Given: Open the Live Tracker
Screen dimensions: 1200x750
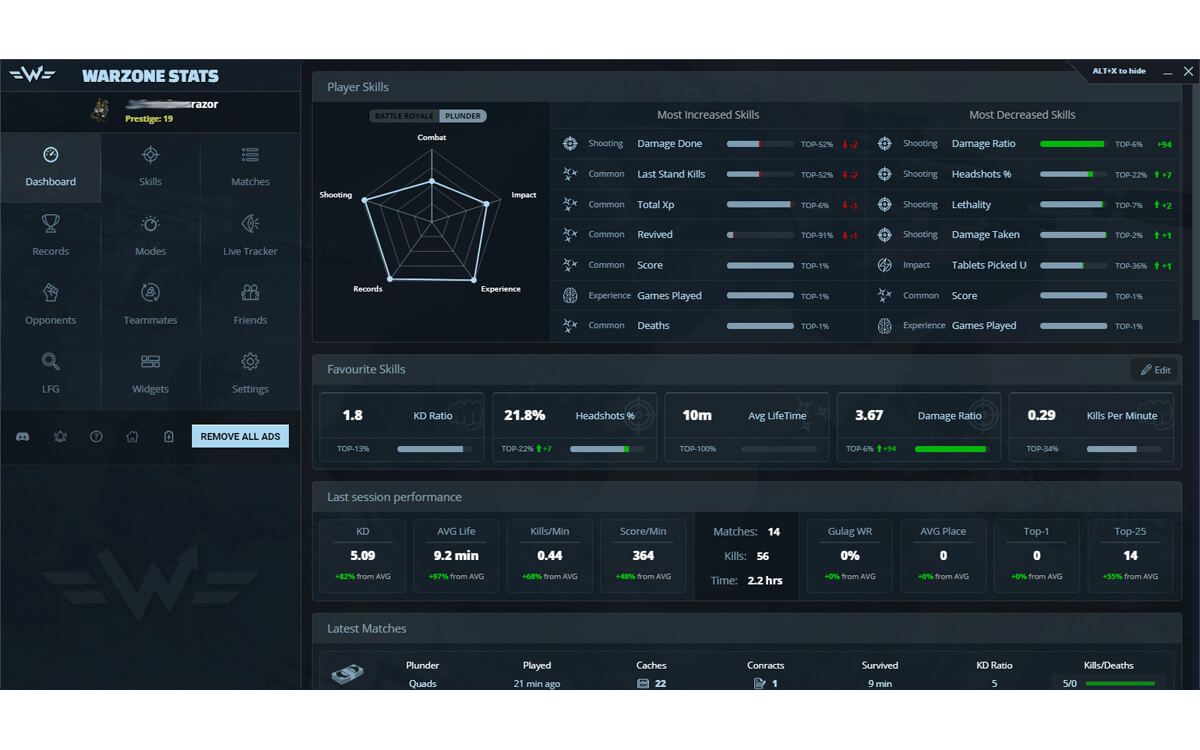Looking at the screenshot, I should (x=249, y=237).
